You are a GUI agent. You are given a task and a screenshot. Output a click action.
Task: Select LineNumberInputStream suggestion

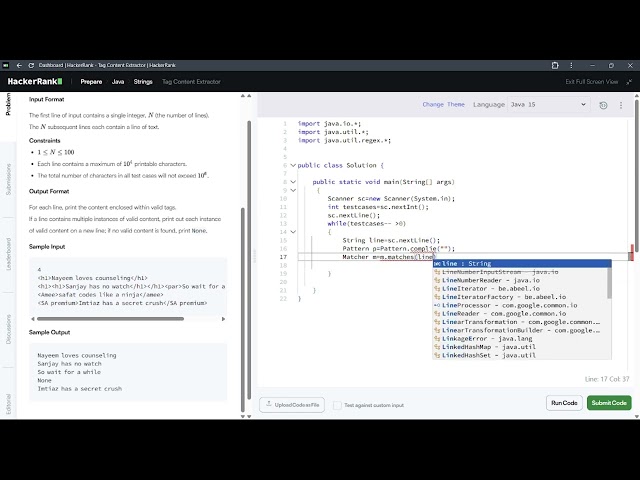520,272
